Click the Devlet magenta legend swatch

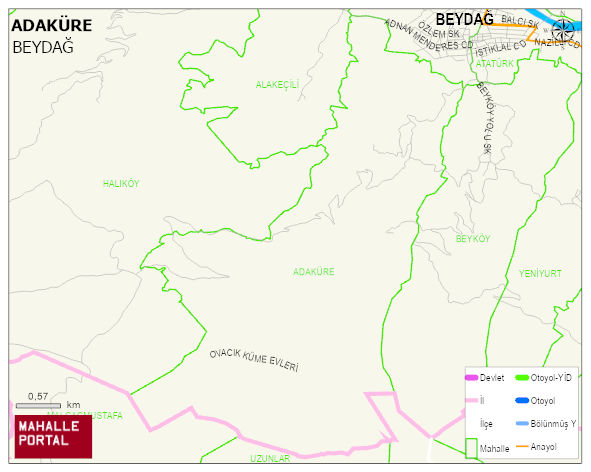(x=472, y=377)
